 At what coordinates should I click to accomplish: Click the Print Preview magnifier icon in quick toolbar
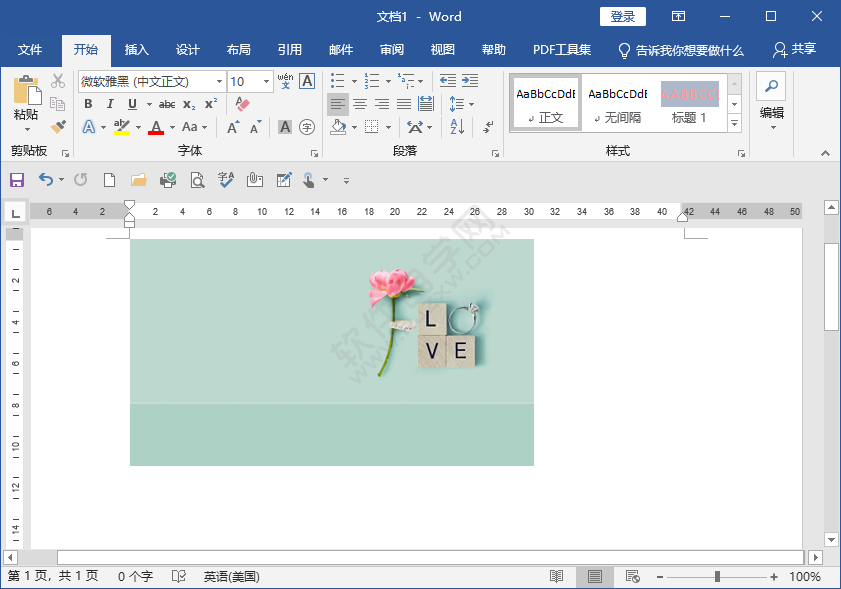click(x=197, y=180)
